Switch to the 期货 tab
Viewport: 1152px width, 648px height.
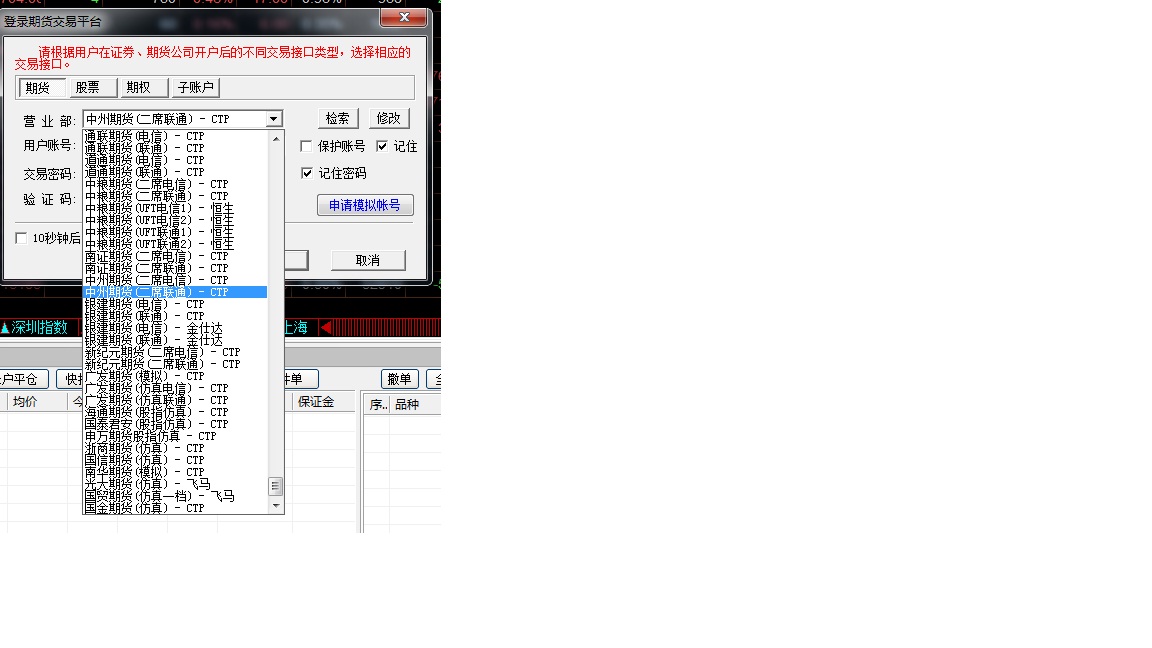(x=42, y=88)
